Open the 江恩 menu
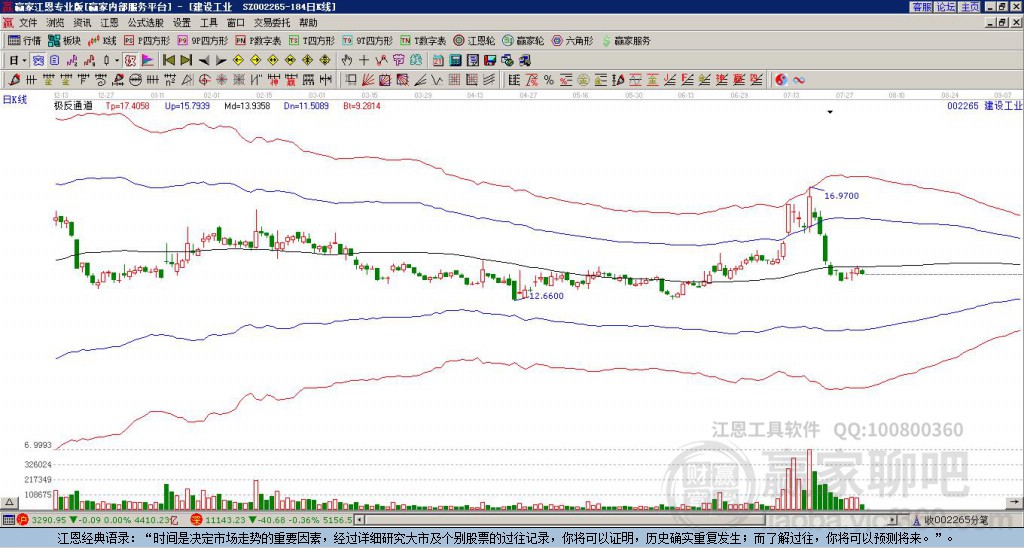Image resolution: width=1024 pixels, height=548 pixels. pos(109,23)
